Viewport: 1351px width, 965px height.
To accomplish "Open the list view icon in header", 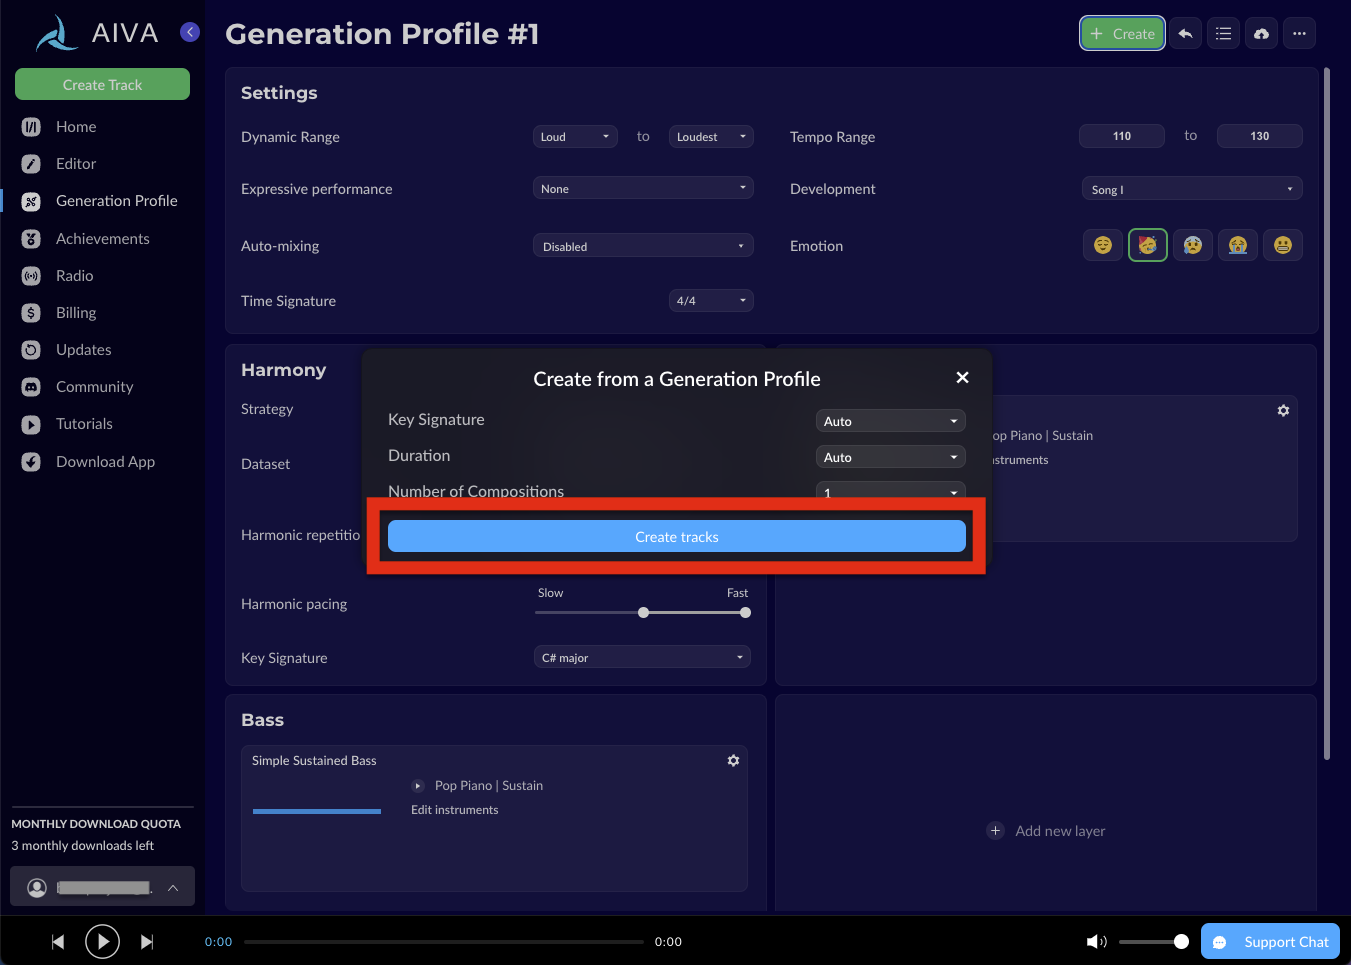I will 1223,34.
